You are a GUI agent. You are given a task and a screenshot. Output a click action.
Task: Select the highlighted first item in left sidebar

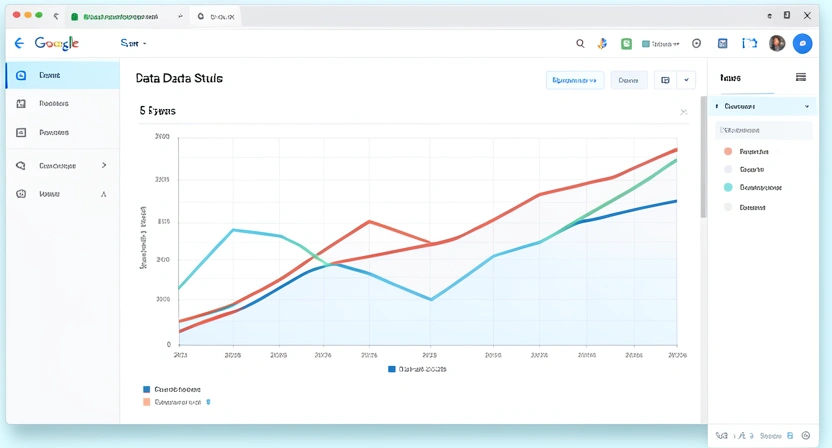click(60, 75)
